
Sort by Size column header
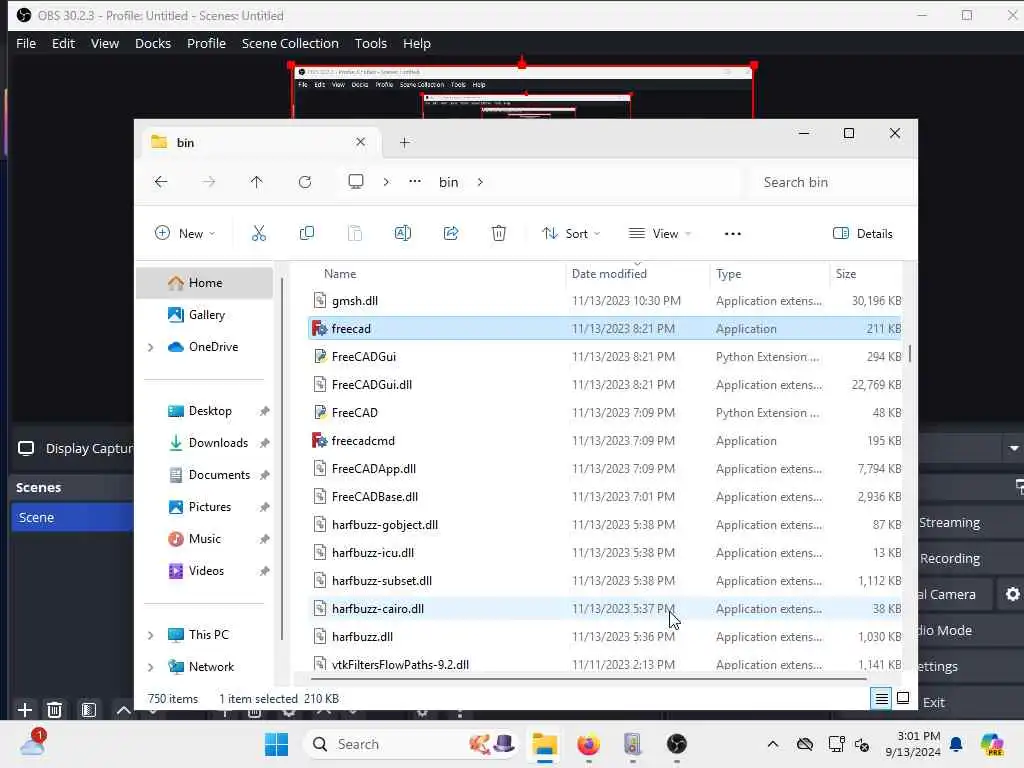846,274
